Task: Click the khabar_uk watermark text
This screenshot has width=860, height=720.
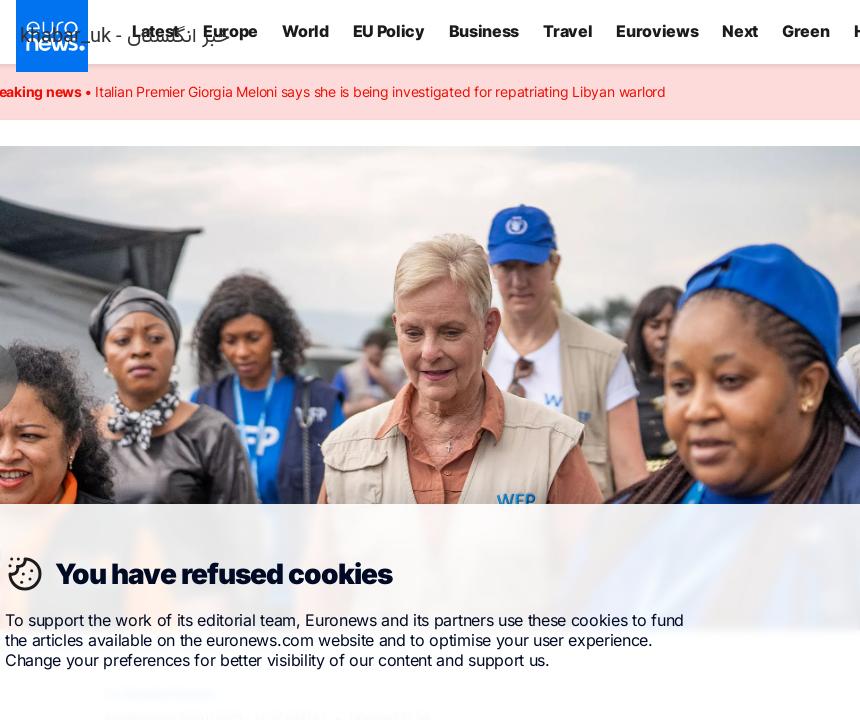Action: [125, 36]
